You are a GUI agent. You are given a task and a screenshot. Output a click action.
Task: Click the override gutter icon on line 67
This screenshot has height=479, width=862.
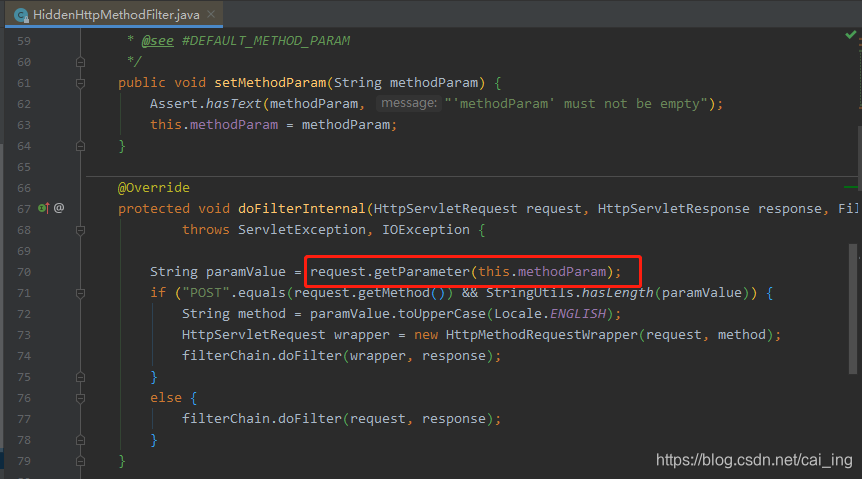(x=43, y=208)
